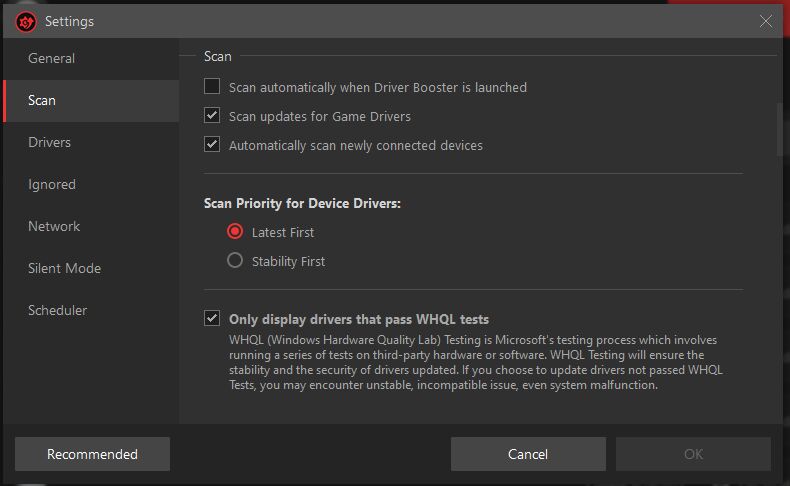Screen dimensions: 790x486
Task: Switch to the Drivers settings tab
Action: click(91, 143)
